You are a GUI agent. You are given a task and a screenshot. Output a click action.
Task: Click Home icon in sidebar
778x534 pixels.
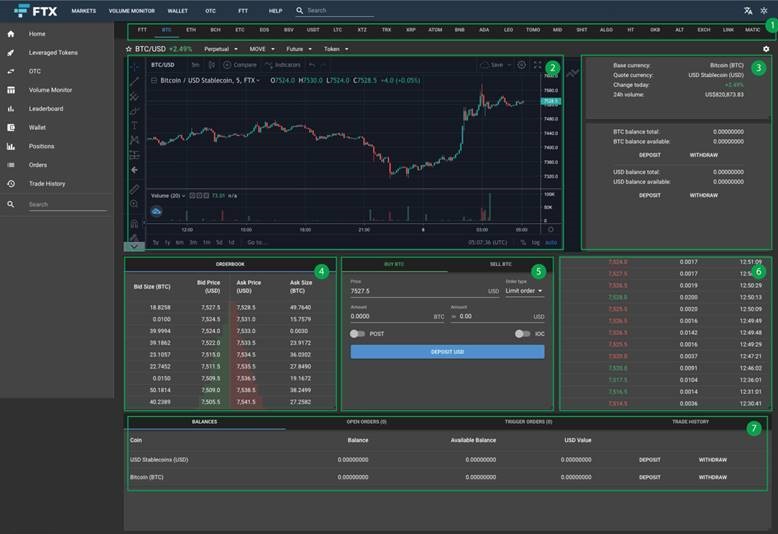[11, 34]
